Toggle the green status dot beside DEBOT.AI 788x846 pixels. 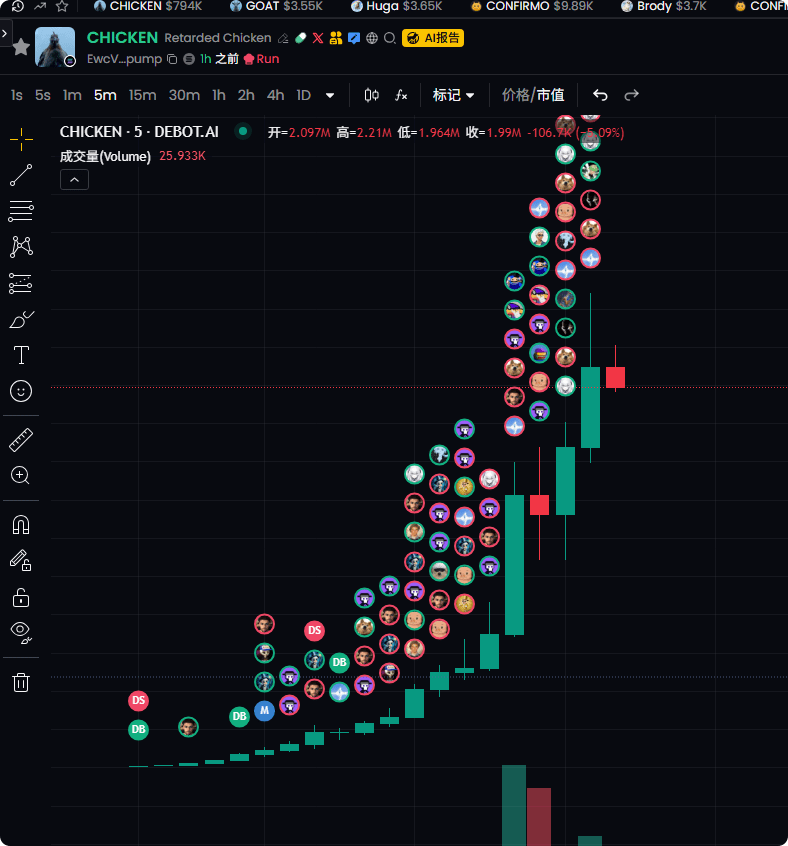pyautogui.click(x=243, y=131)
